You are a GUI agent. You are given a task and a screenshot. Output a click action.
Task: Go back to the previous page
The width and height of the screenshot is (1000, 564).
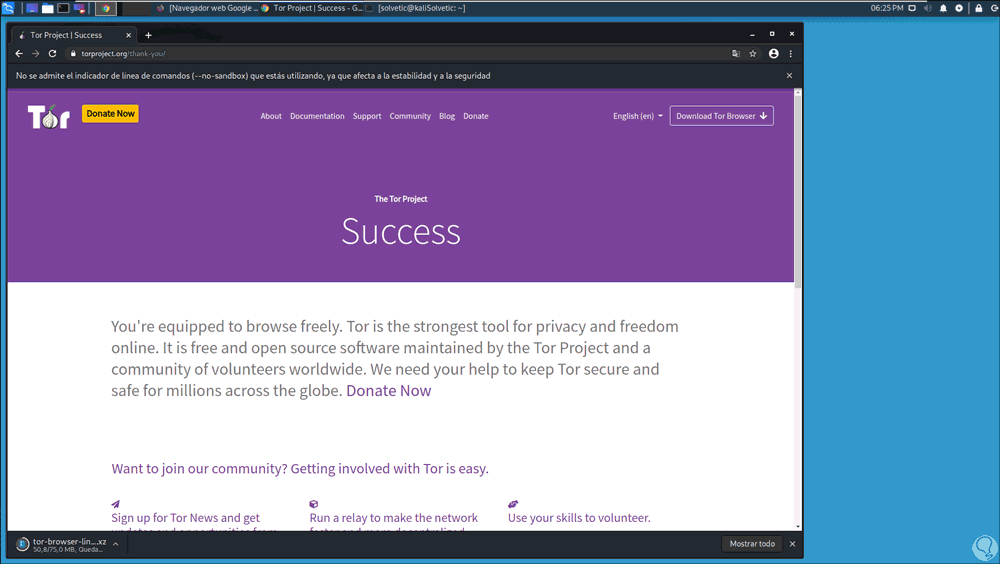(x=19, y=54)
